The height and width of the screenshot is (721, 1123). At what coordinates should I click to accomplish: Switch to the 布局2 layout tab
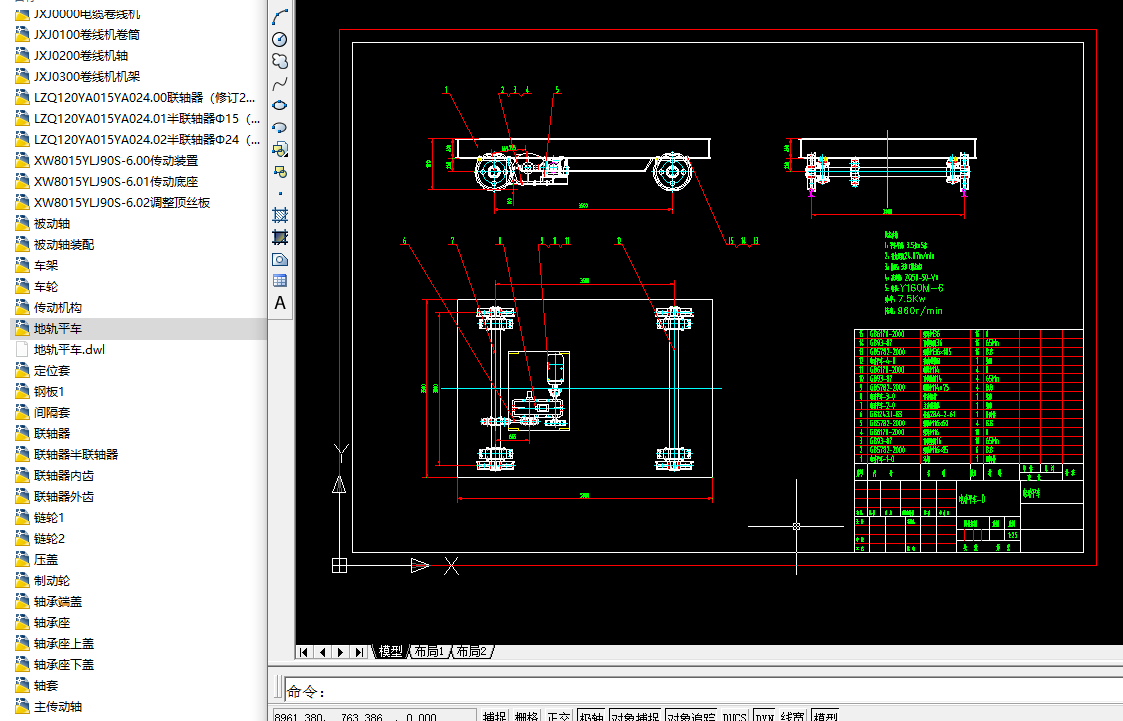click(x=471, y=652)
